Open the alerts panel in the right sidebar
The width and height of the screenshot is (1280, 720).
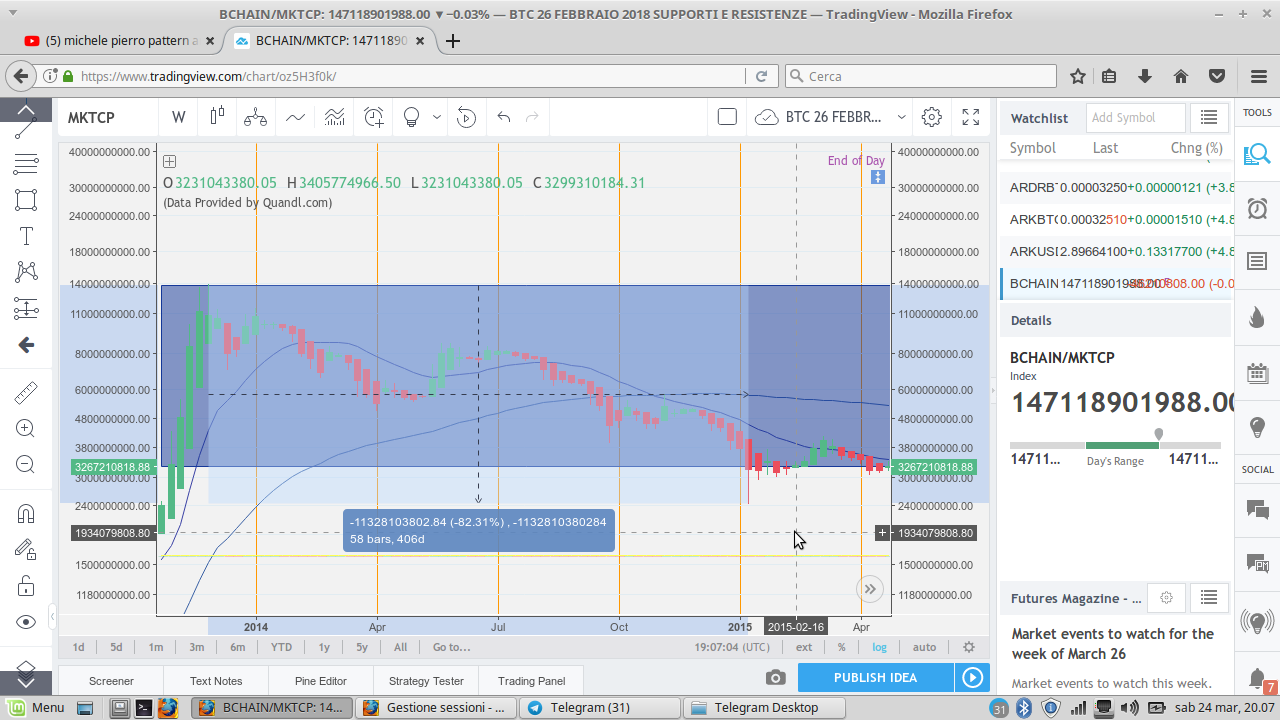click(1257, 208)
